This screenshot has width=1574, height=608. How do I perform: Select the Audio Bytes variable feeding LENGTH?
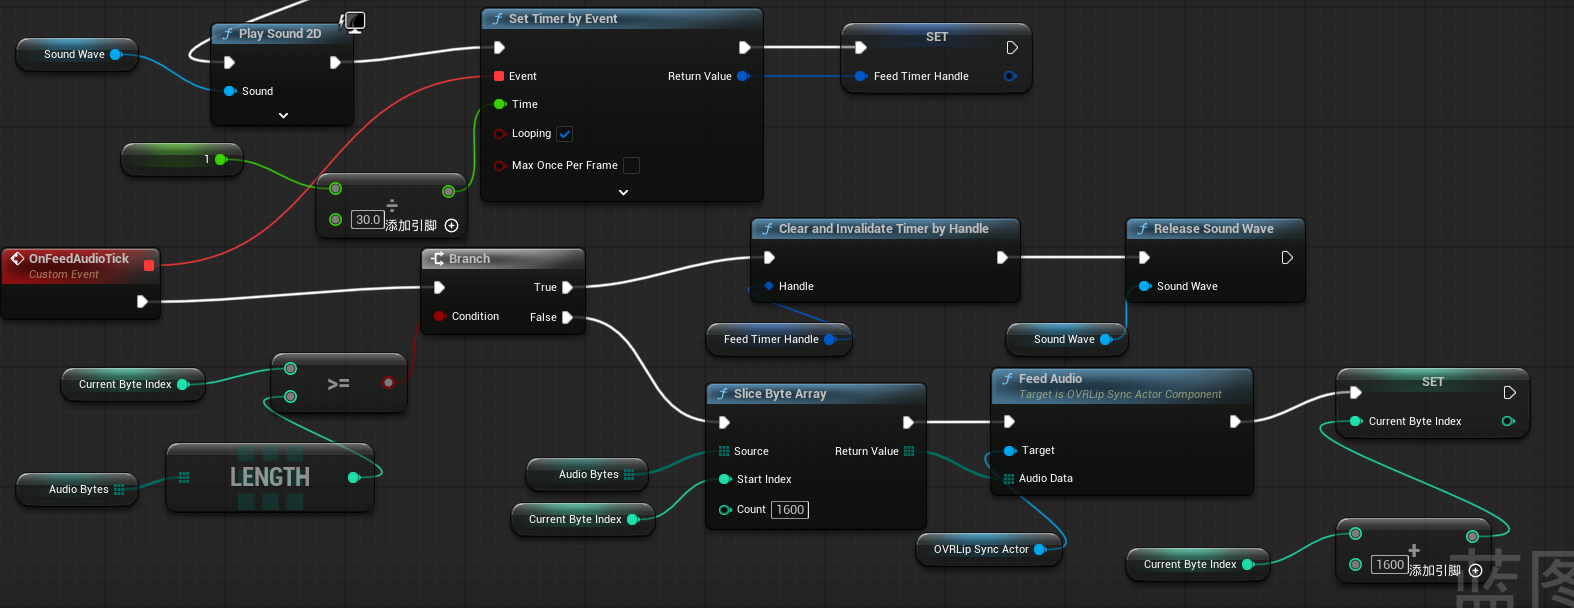coord(78,490)
